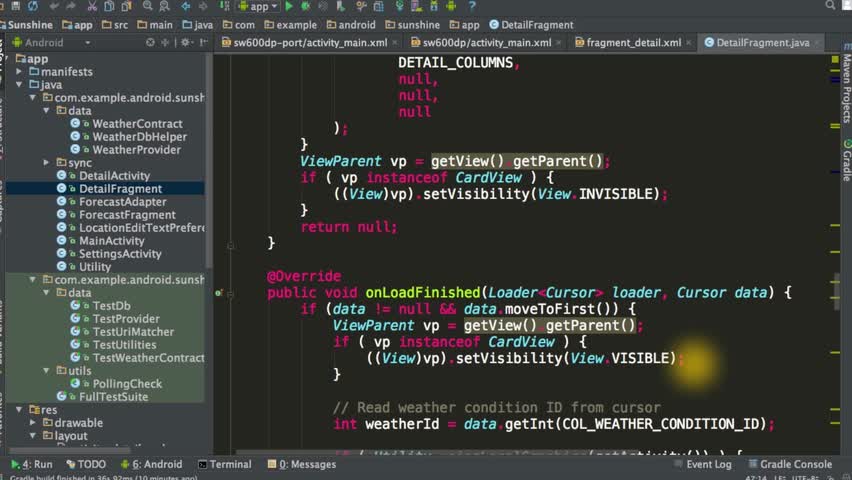
Task: Click the Undo arrow icon
Action: click(x=54, y=6)
